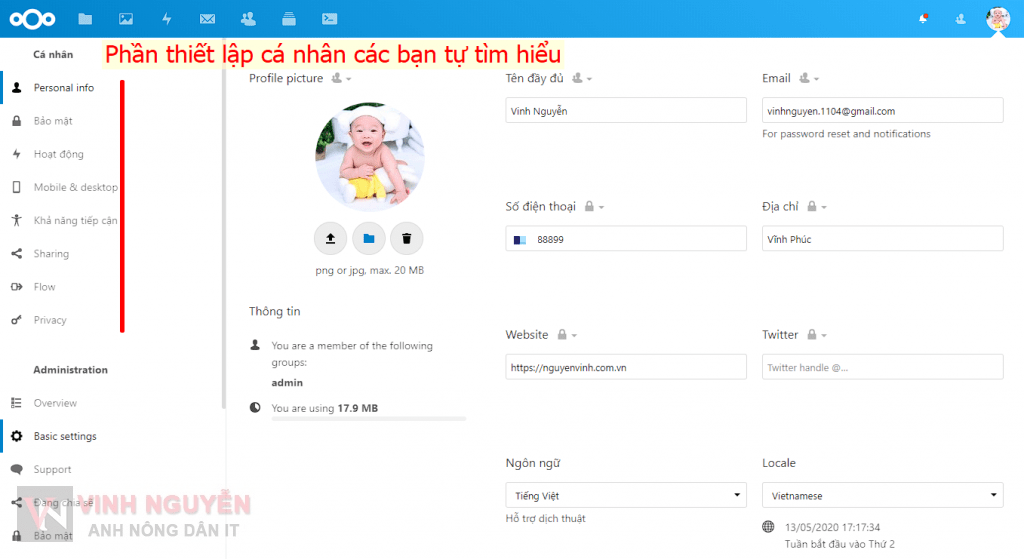Open the Files app in top bar
This screenshot has width=1024, height=559.
click(85, 18)
